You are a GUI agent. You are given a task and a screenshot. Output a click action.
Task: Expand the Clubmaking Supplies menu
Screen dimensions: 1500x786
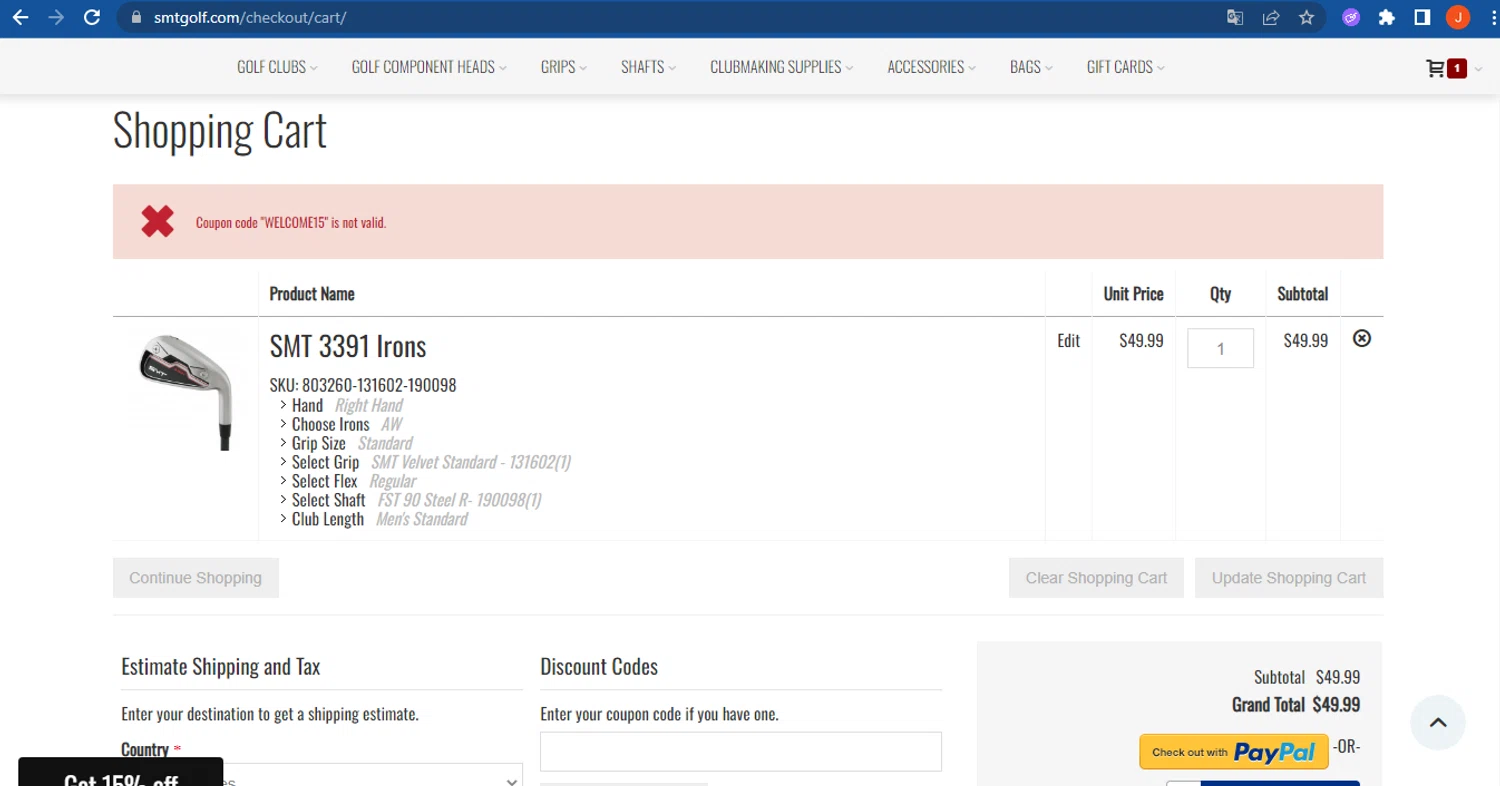coord(782,67)
